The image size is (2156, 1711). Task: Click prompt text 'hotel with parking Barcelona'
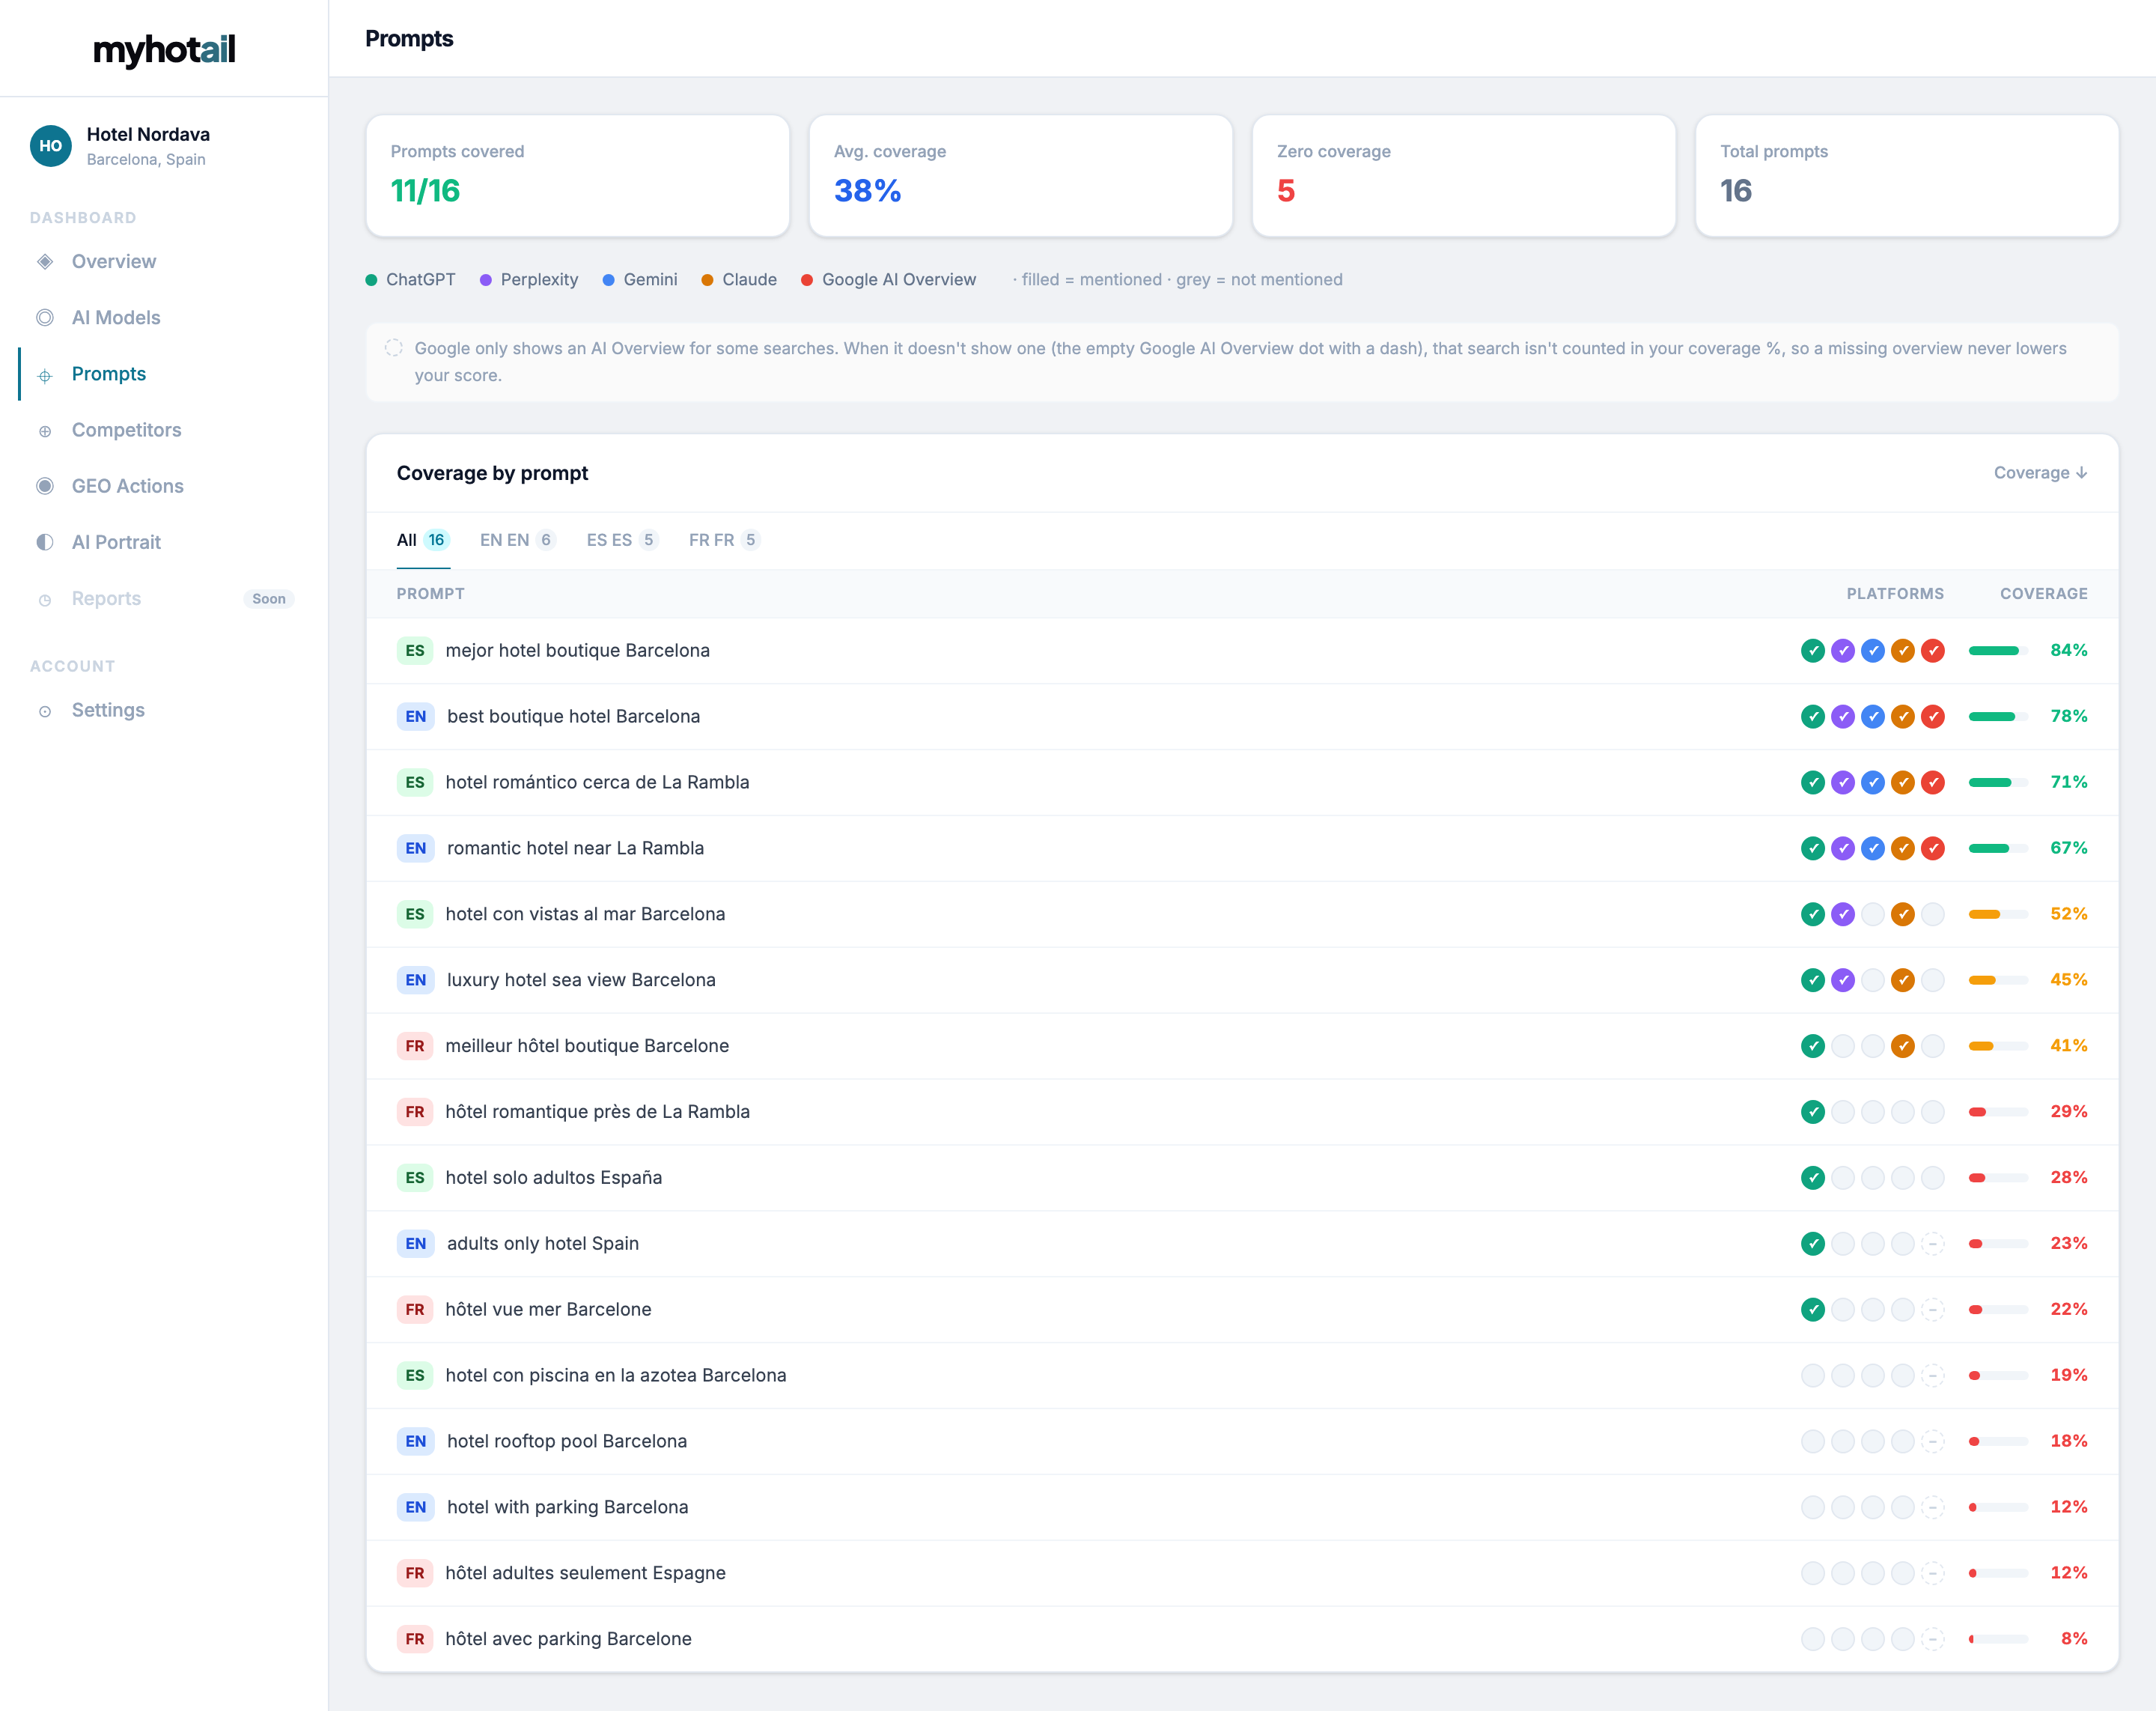tap(568, 1508)
